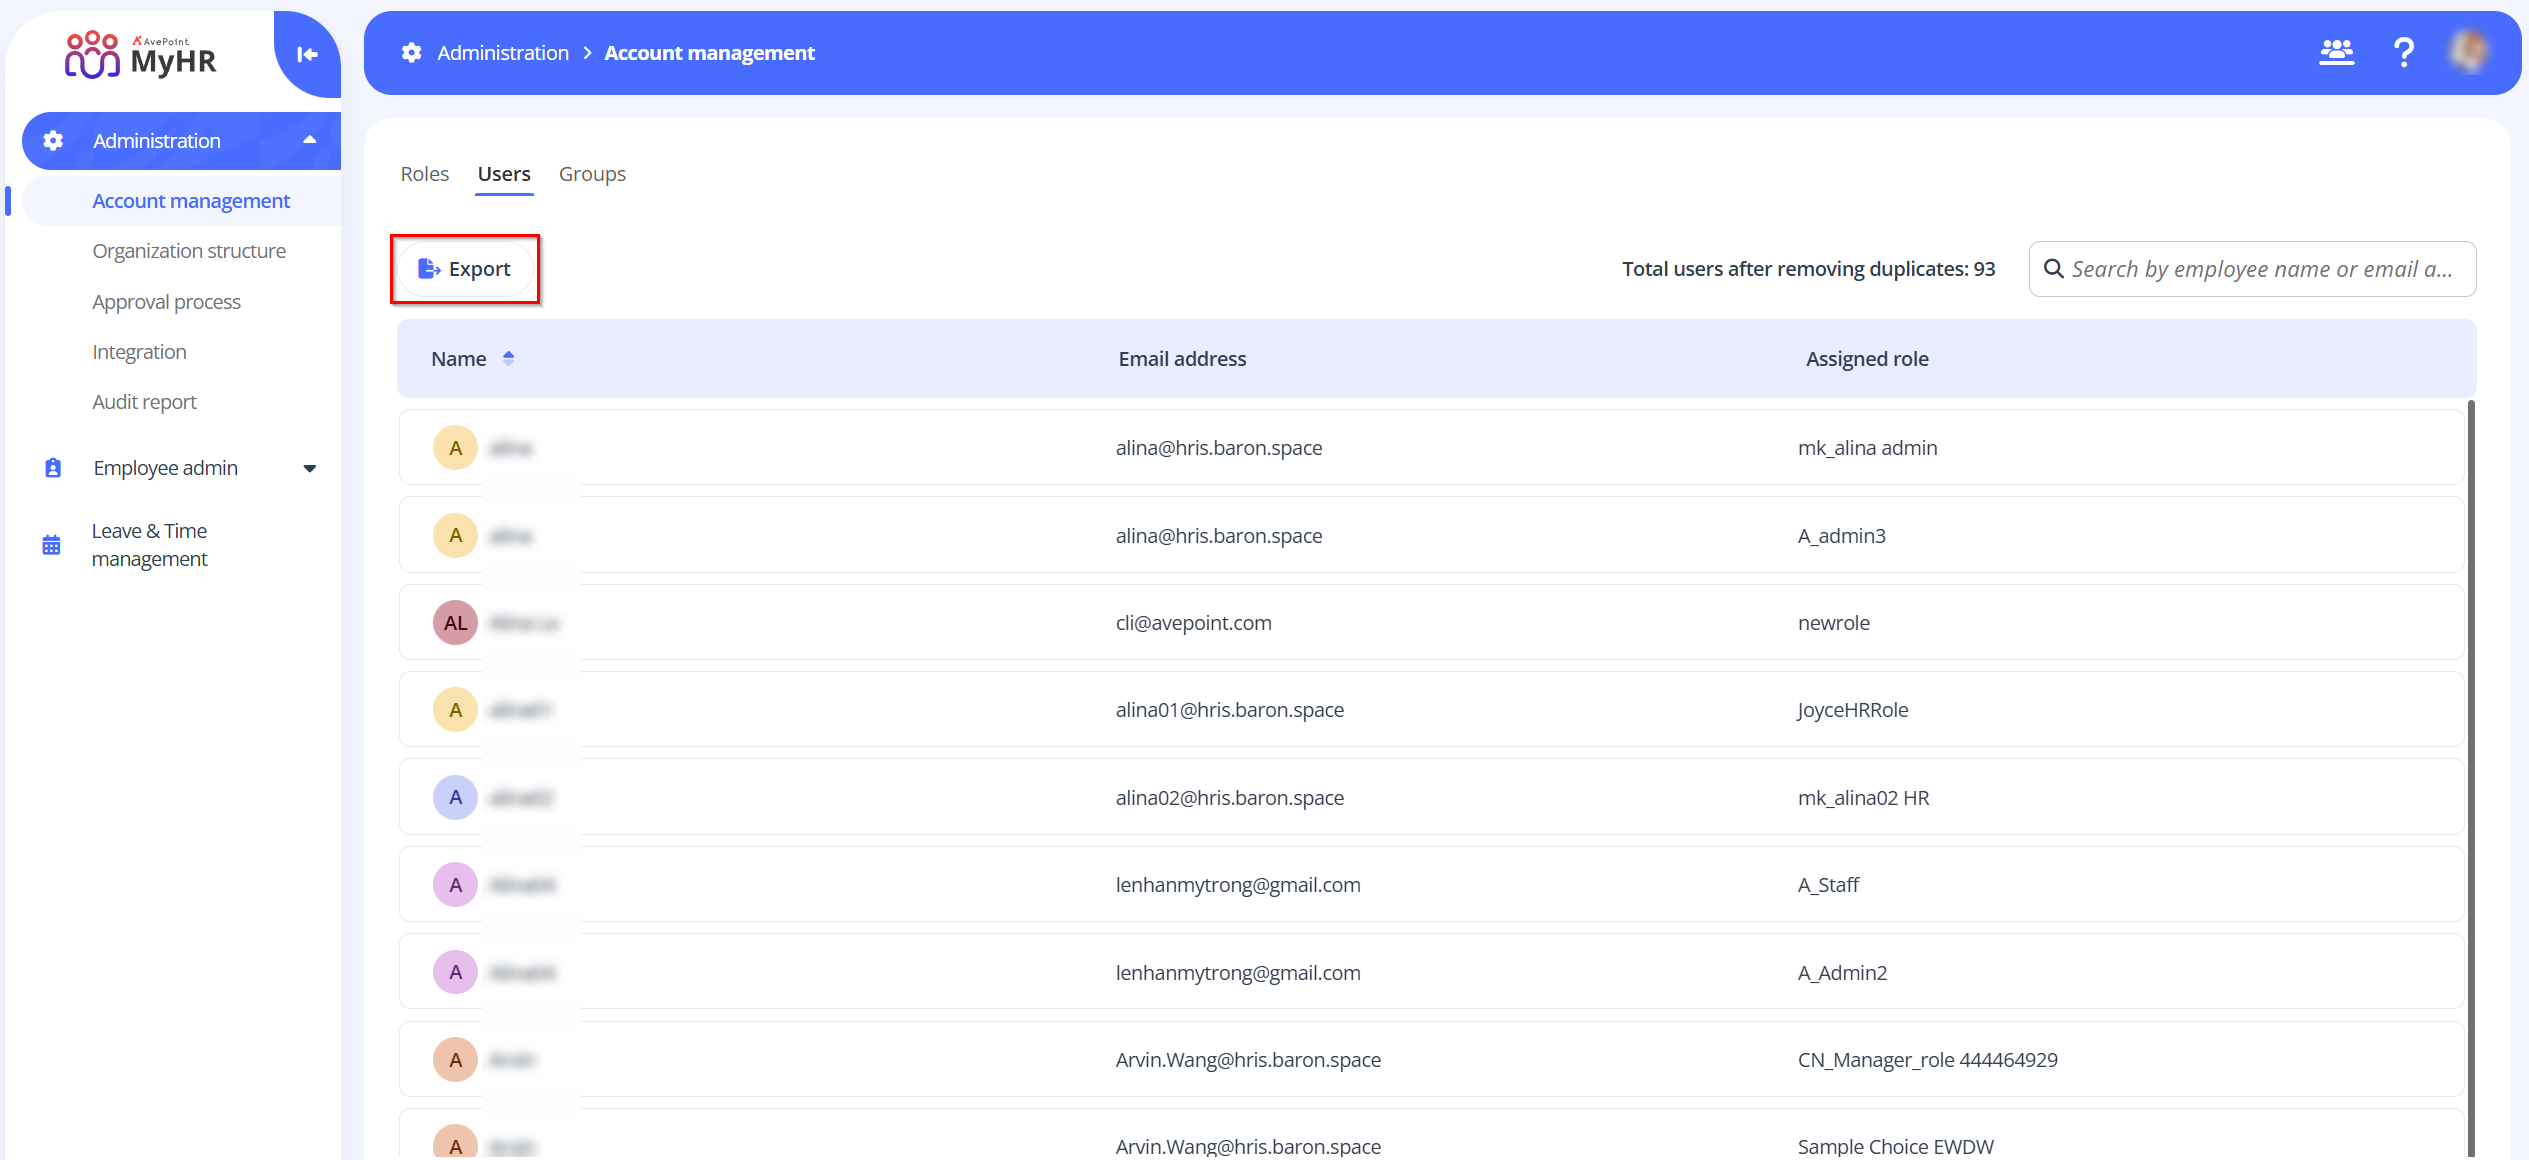Focus the employee name search field

click(2262, 269)
